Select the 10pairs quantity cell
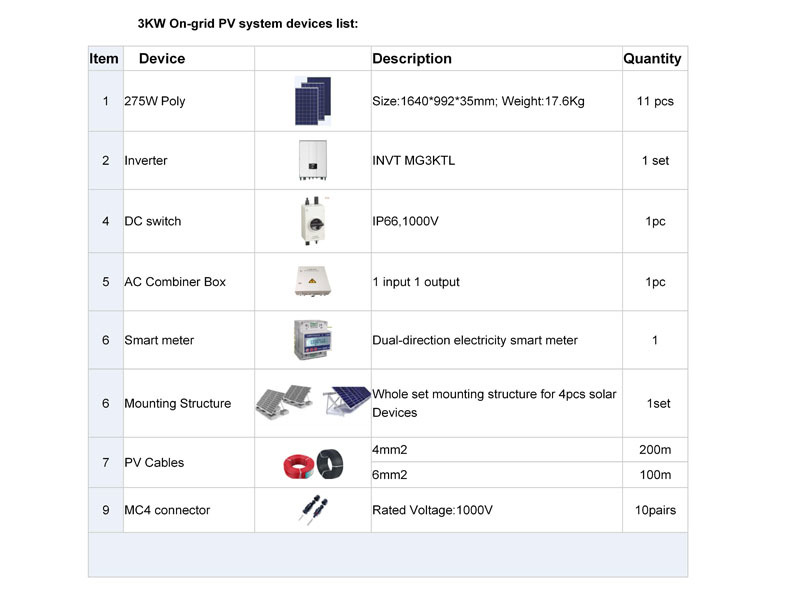This screenshot has height=590, width=800. coord(655,510)
